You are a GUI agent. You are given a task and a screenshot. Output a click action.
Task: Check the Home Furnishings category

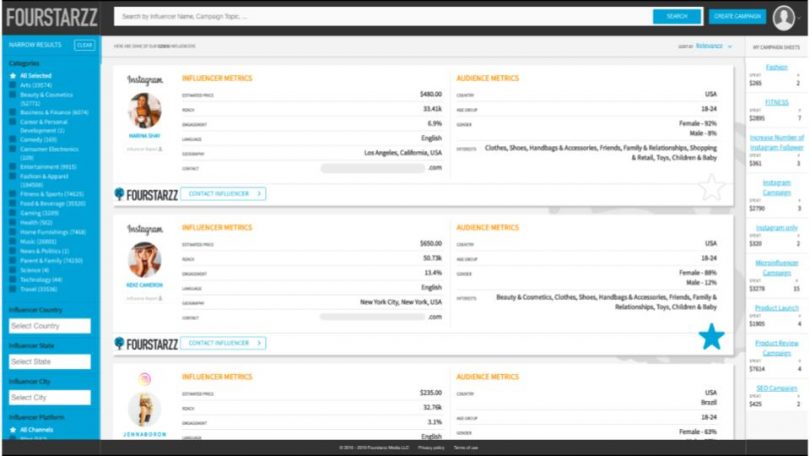click(13, 232)
